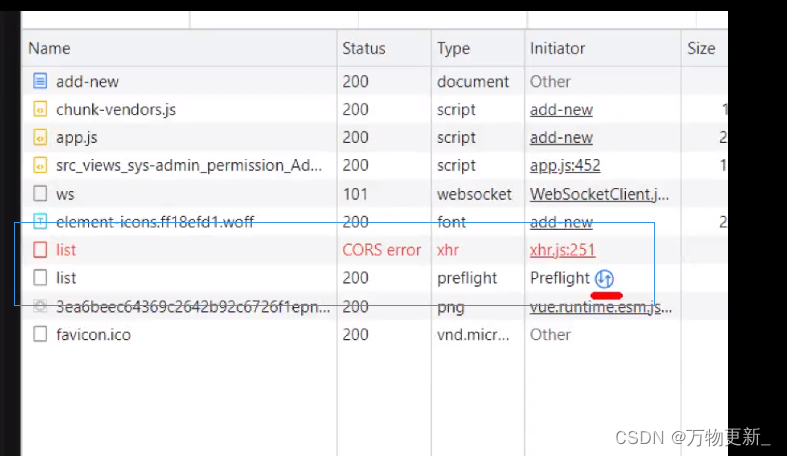Click the font type cell
787x456 pixels.
(451, 222)
